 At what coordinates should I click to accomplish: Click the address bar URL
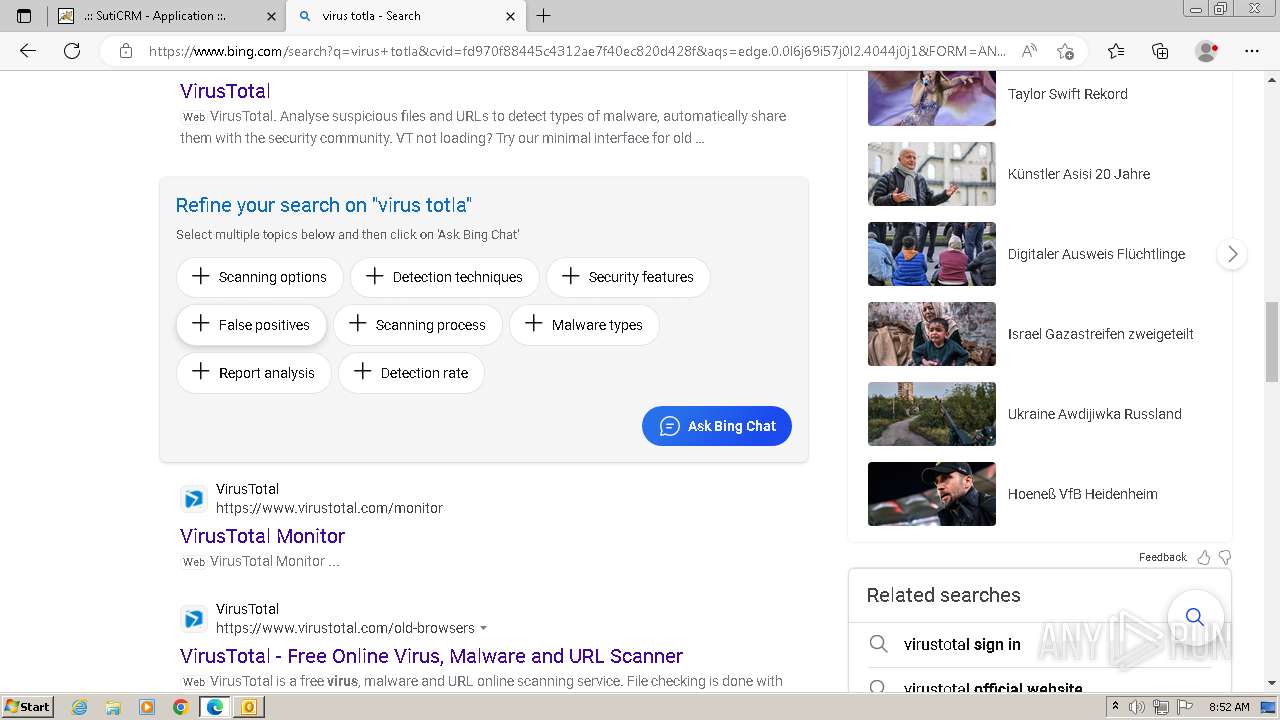pyautogui.click(x=577, y=51)
